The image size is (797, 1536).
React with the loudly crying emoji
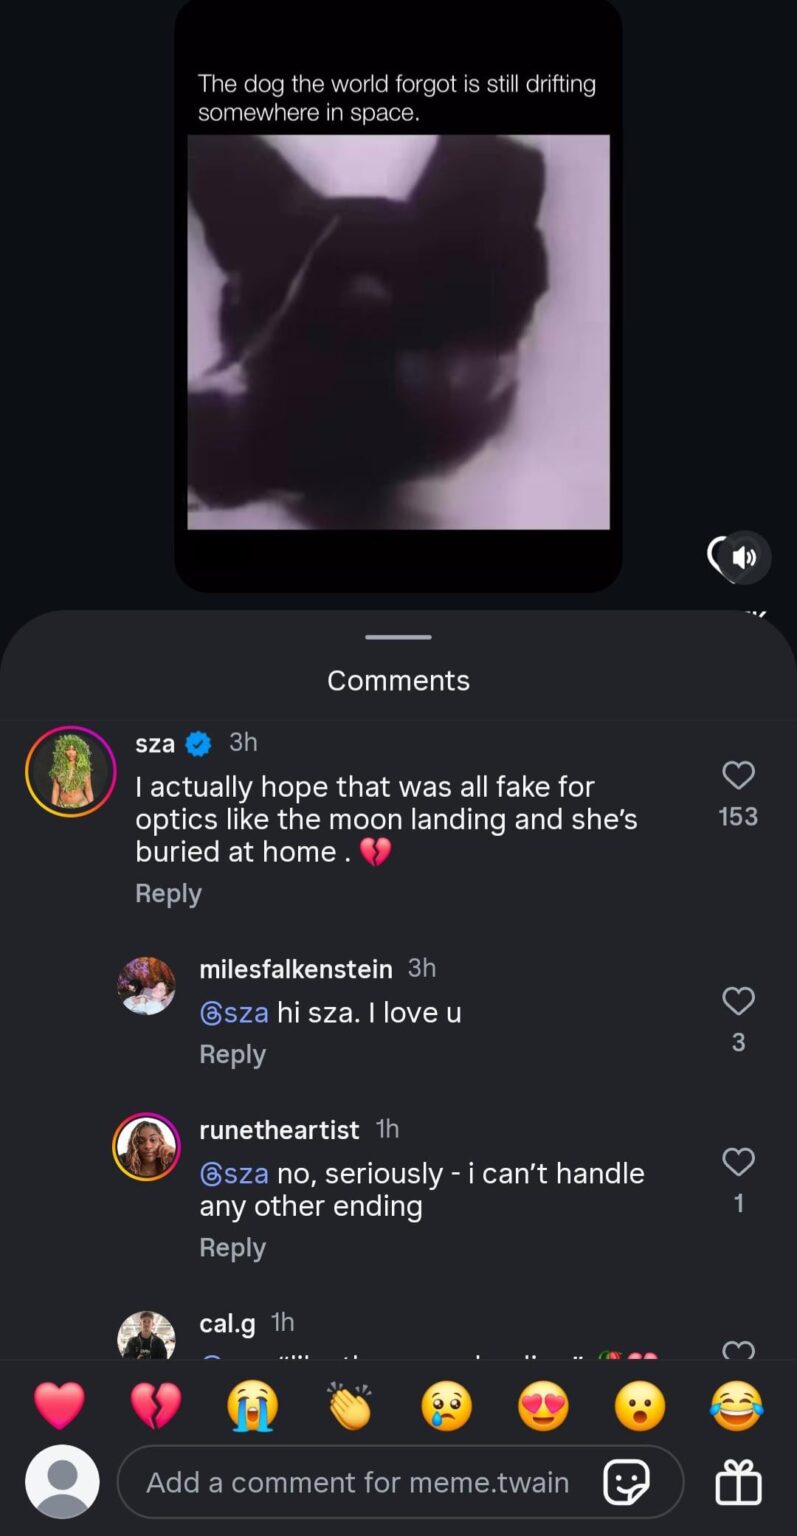[253, 1406]
